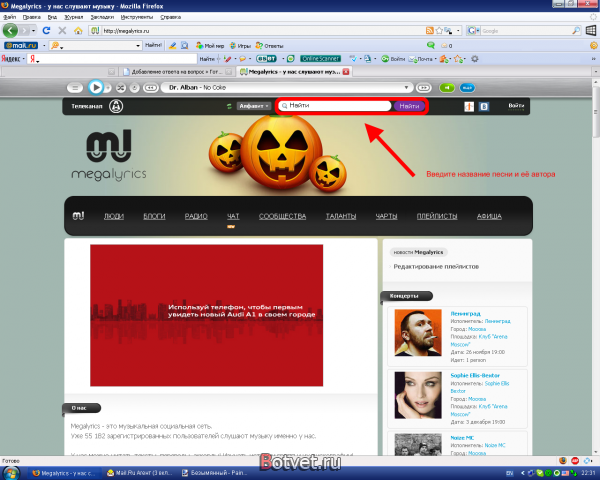
Task: Focus the site's Найти search field
Action: pyautogui.click(x=334, y=106)
